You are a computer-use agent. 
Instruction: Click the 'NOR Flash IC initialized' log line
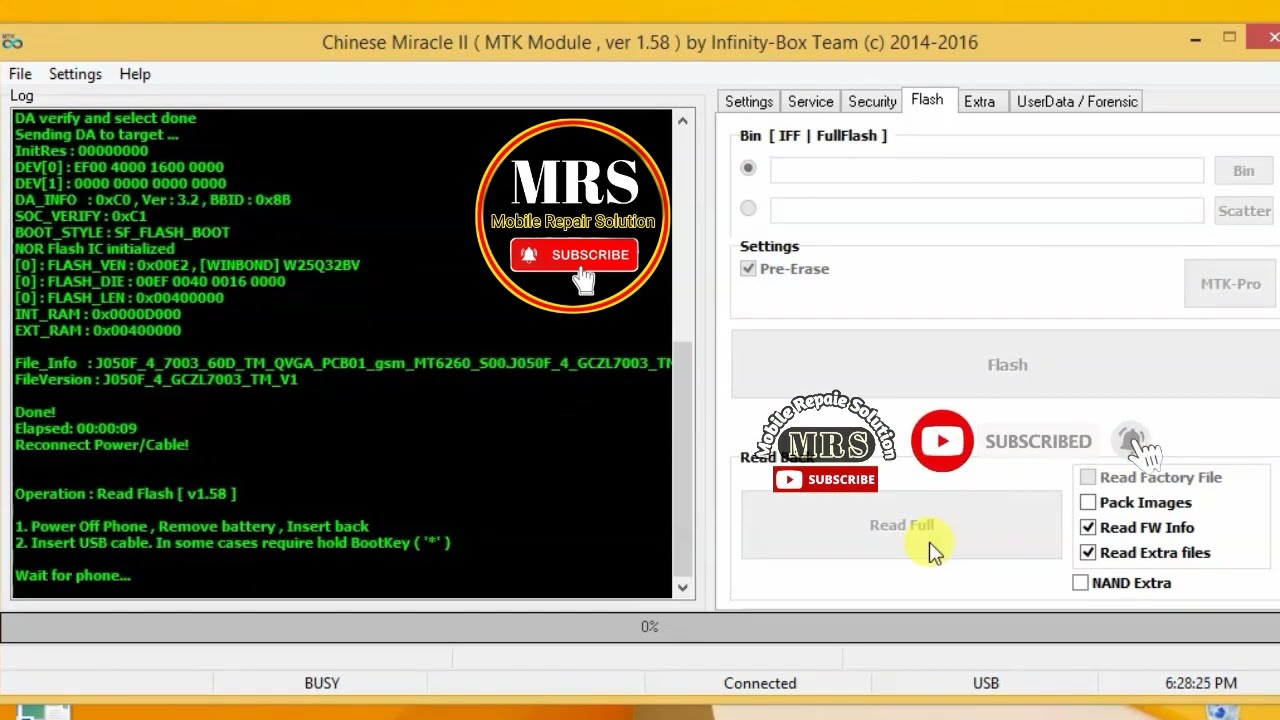(x=95, y=249)
